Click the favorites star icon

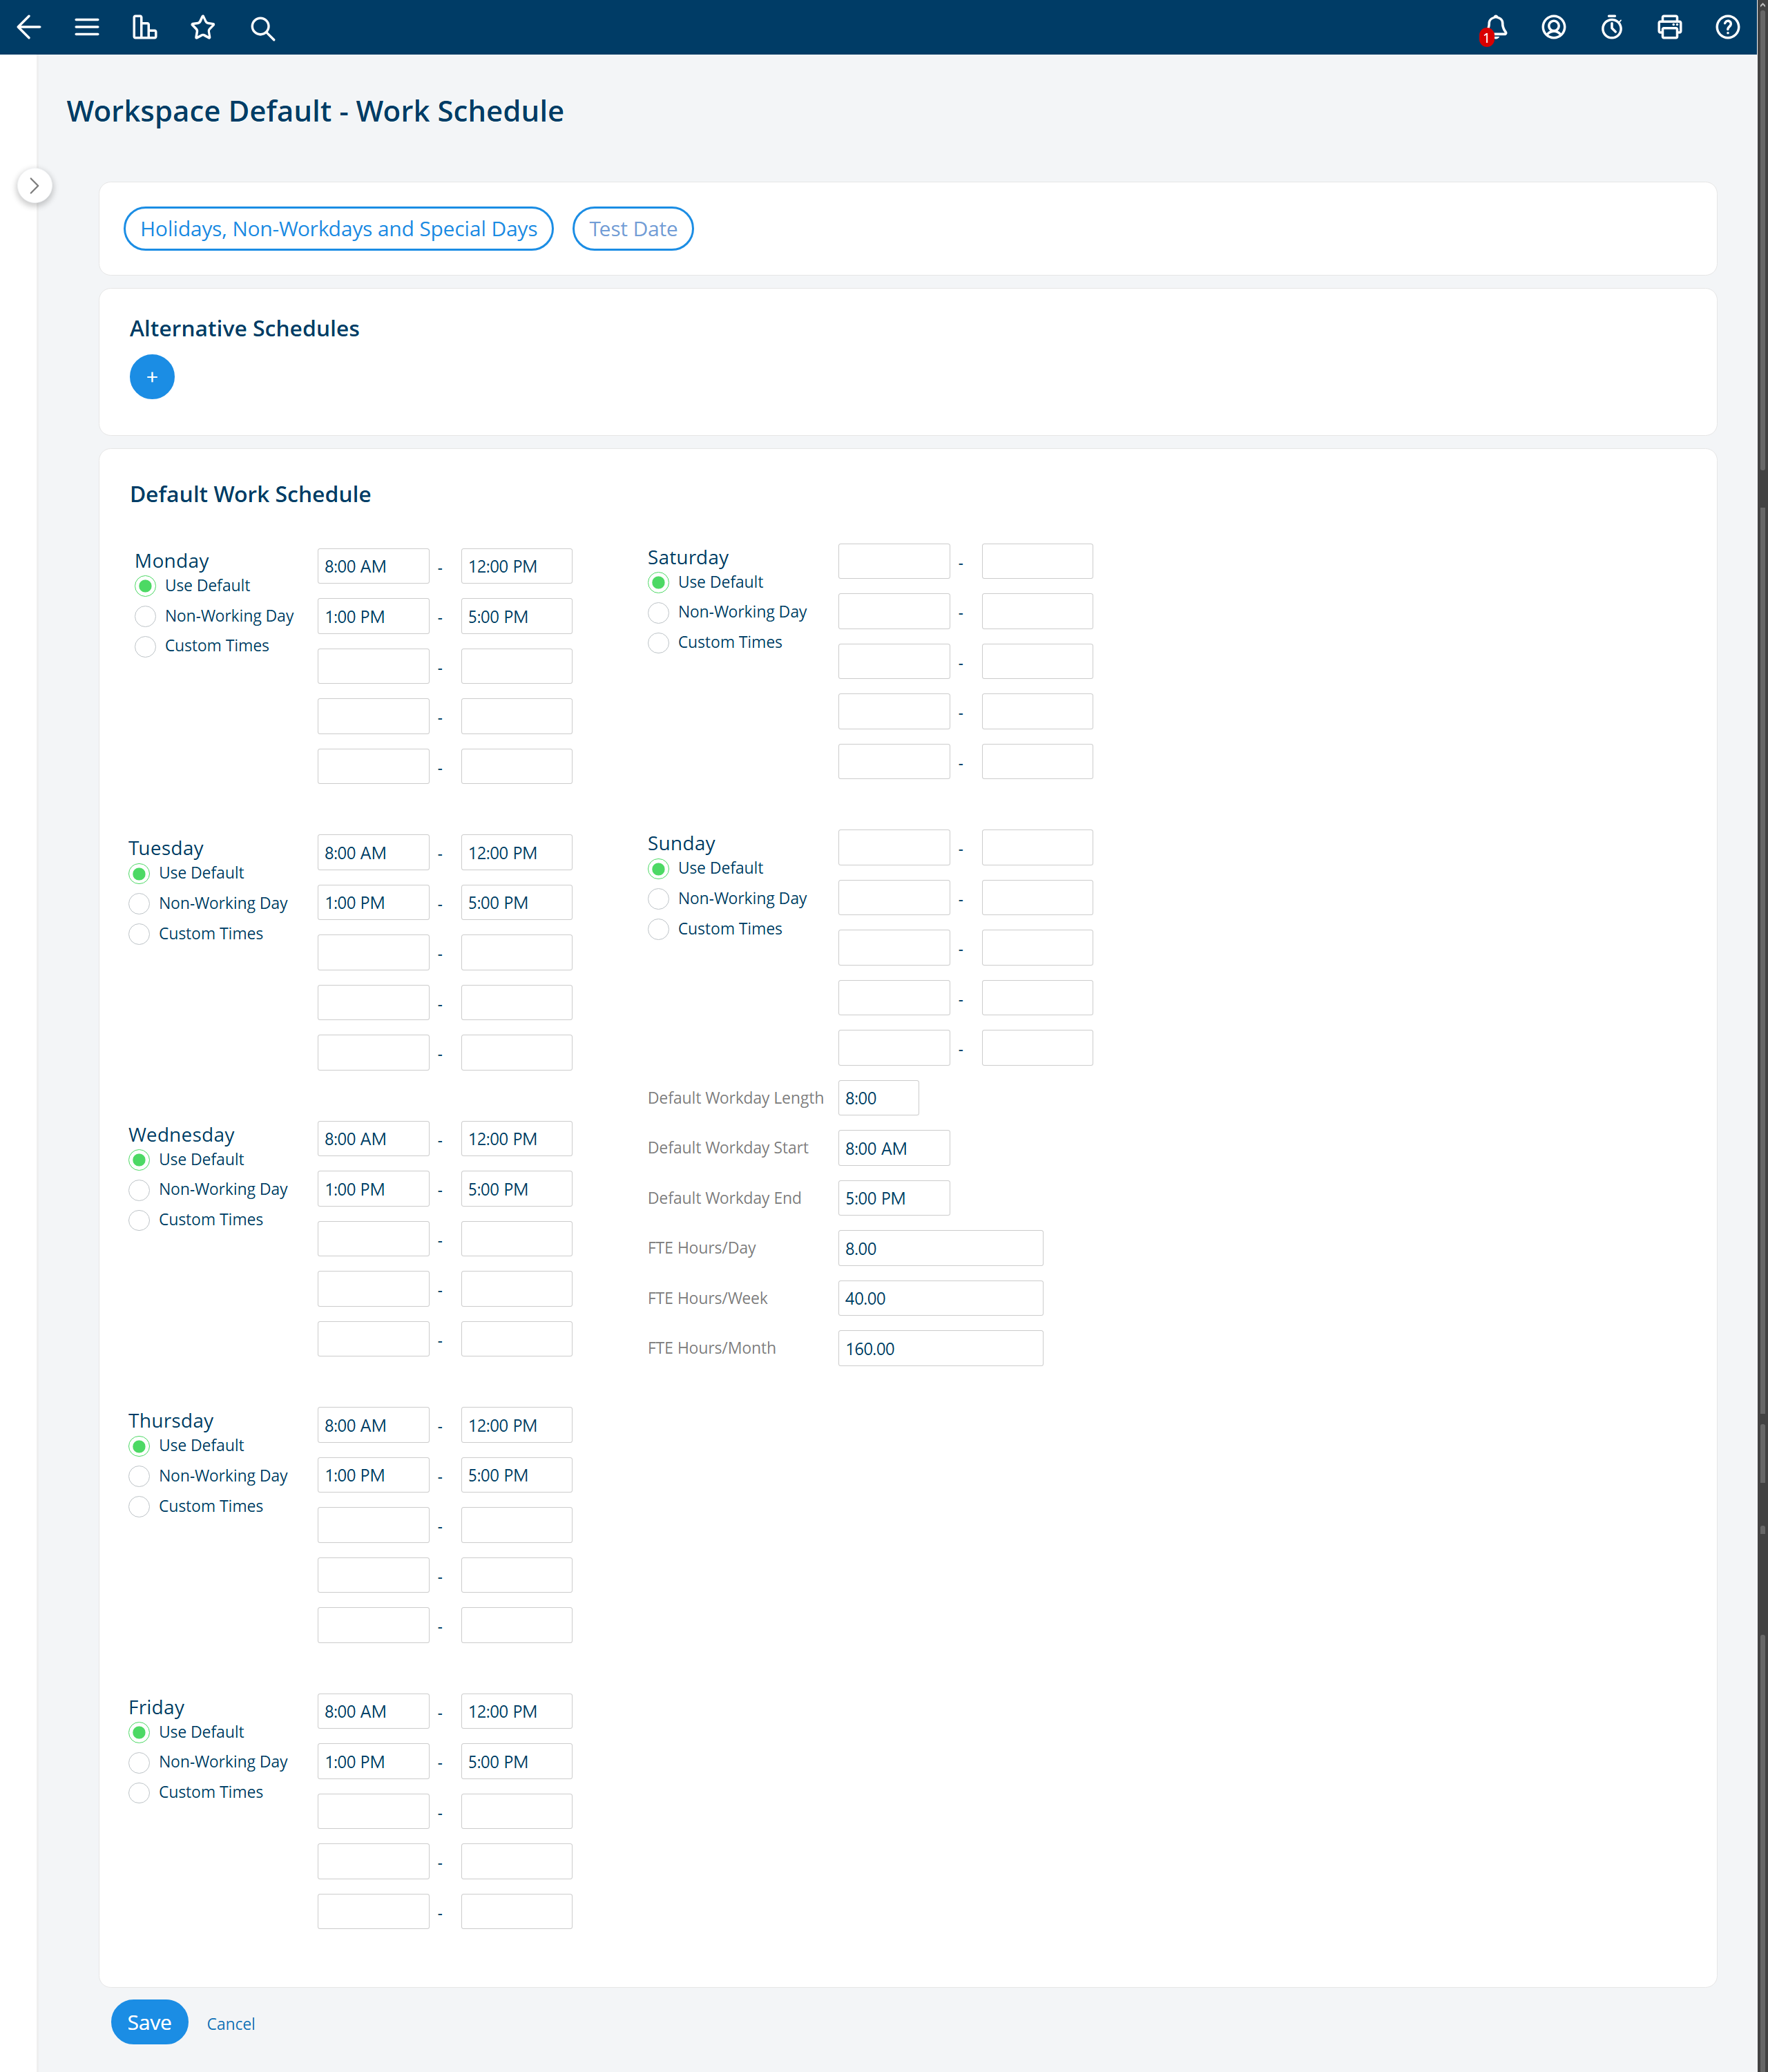pyautogui.click(x=203, y=27)
